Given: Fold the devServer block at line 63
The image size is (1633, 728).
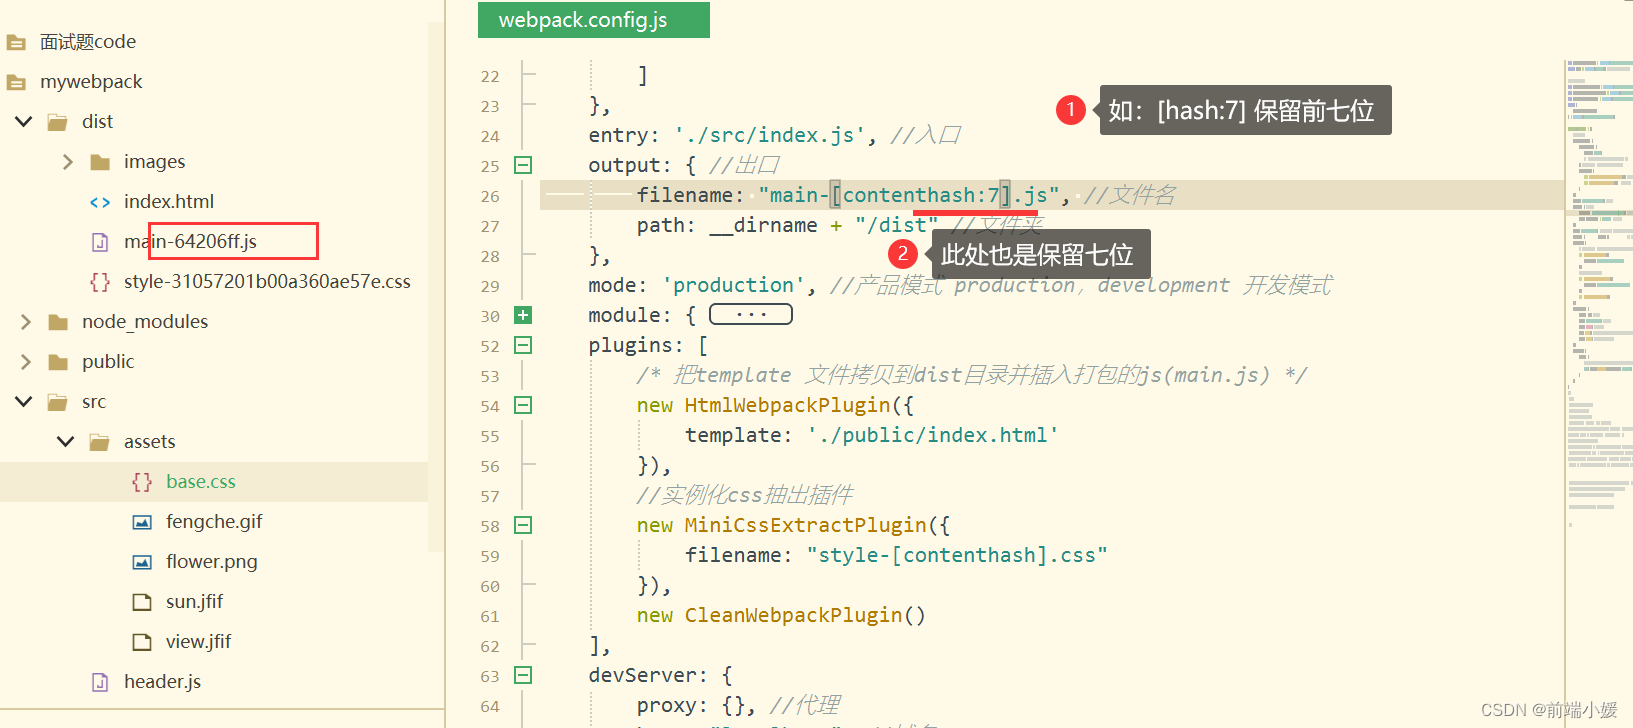Looking at the screenshot, I should (x=523, y=675).
